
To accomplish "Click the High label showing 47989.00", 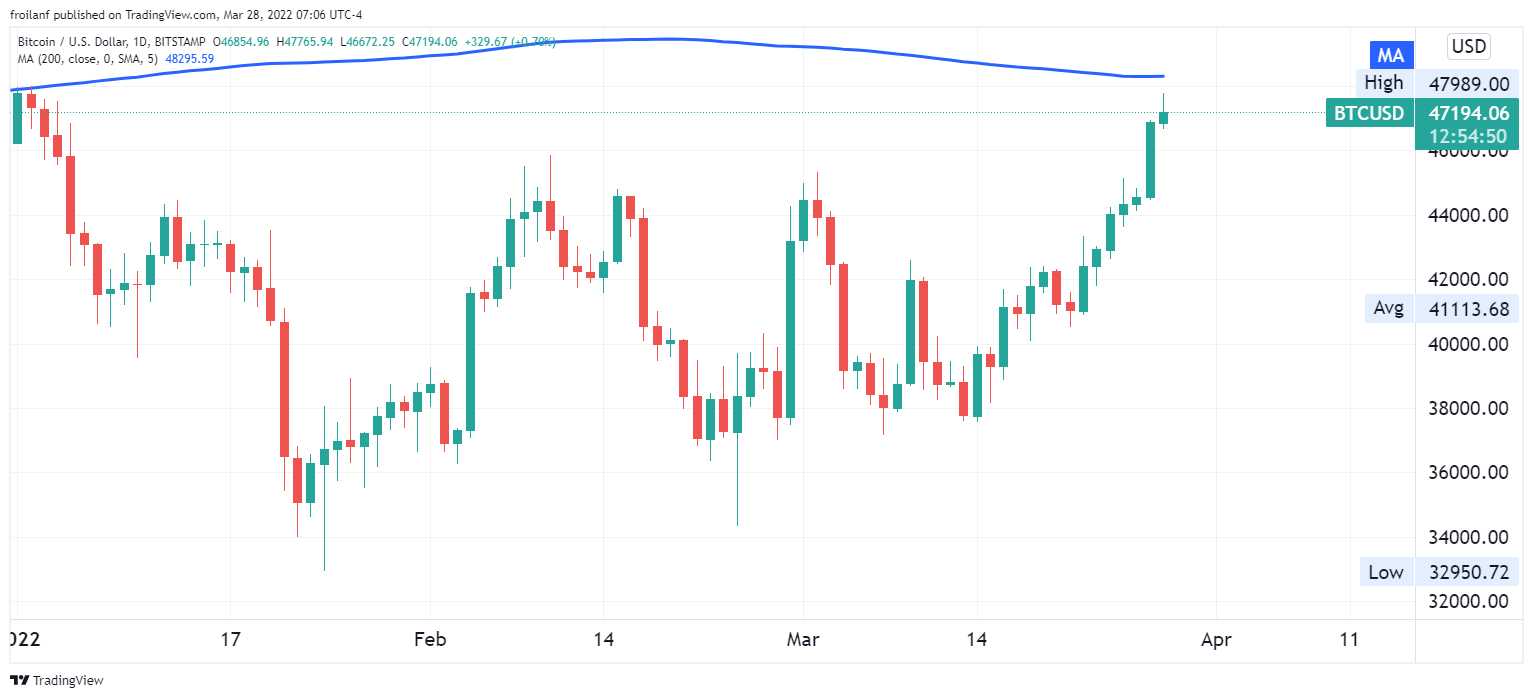I will [1383, 83].
